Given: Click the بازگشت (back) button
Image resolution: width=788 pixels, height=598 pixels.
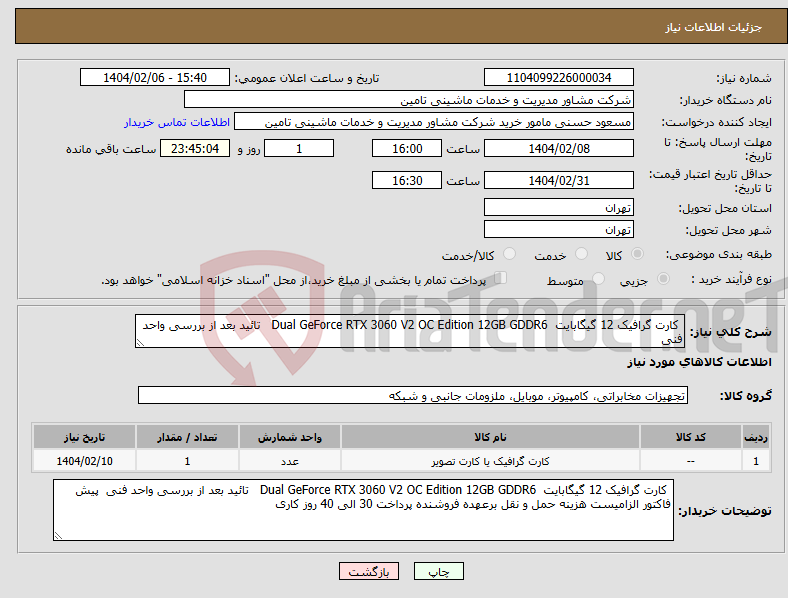Looking at the screenshot, I should tap(369, 571).
